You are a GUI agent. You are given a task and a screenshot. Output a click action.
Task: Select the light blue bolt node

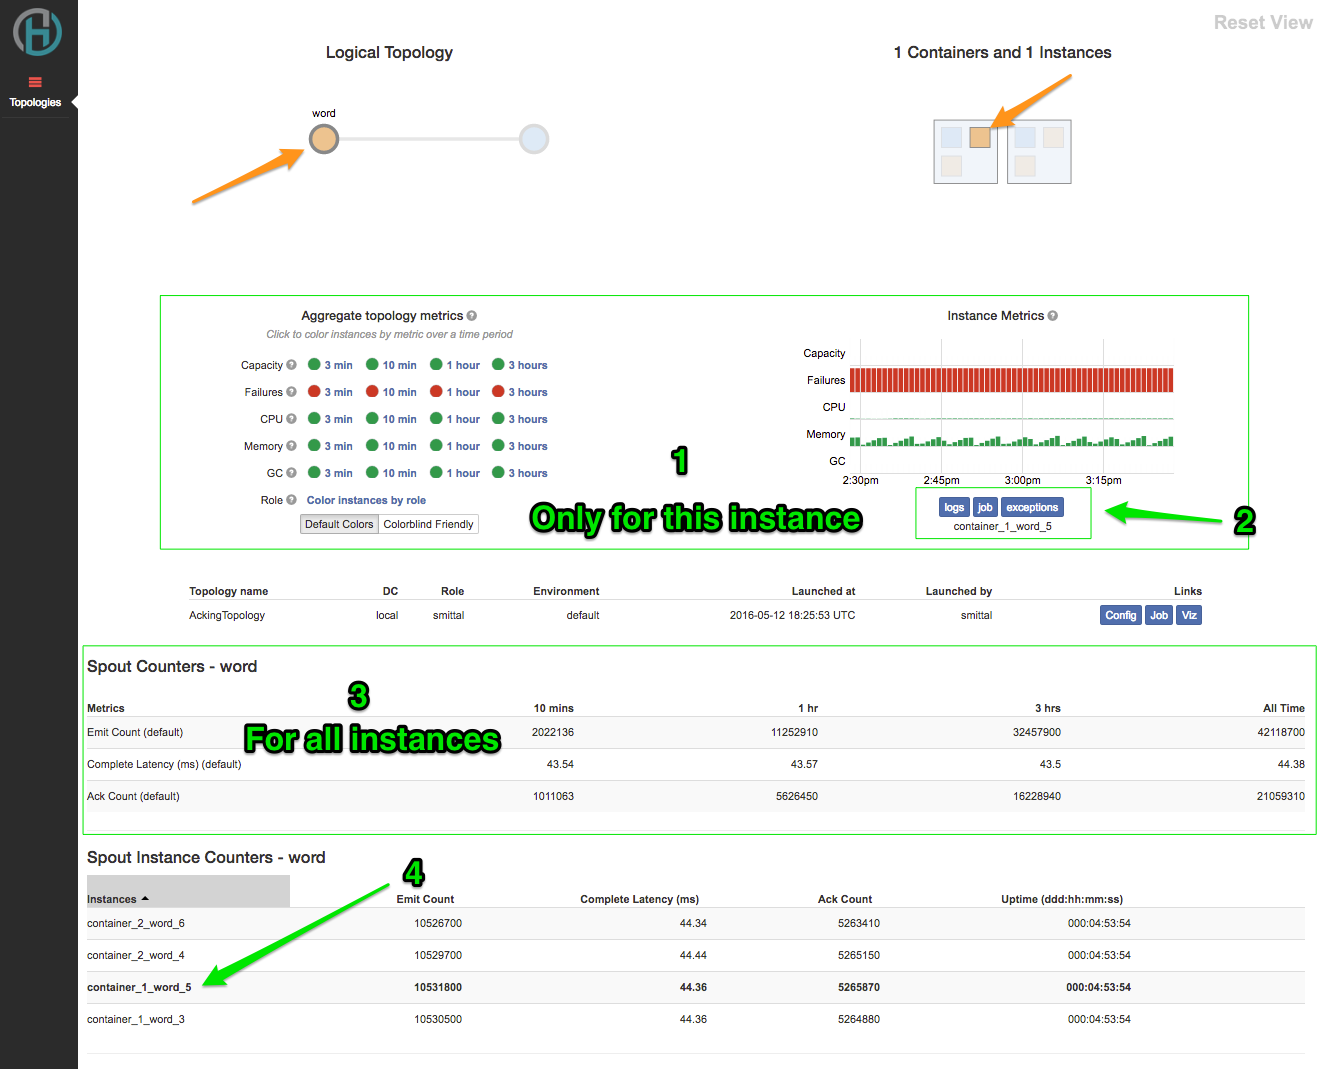534,139
